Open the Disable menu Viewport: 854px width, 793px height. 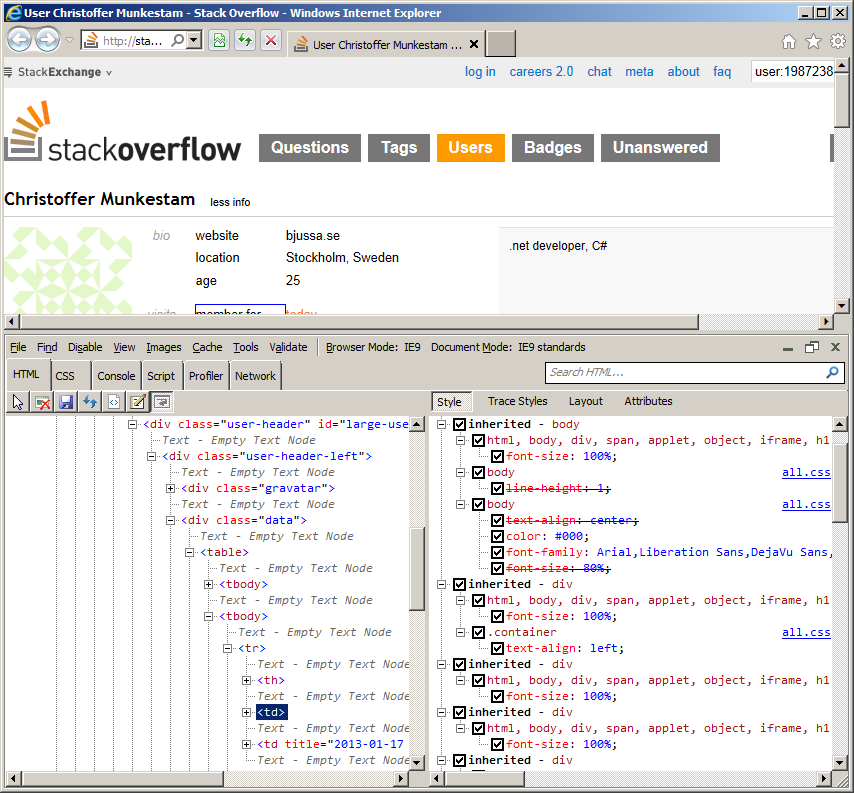coord(85,347)
